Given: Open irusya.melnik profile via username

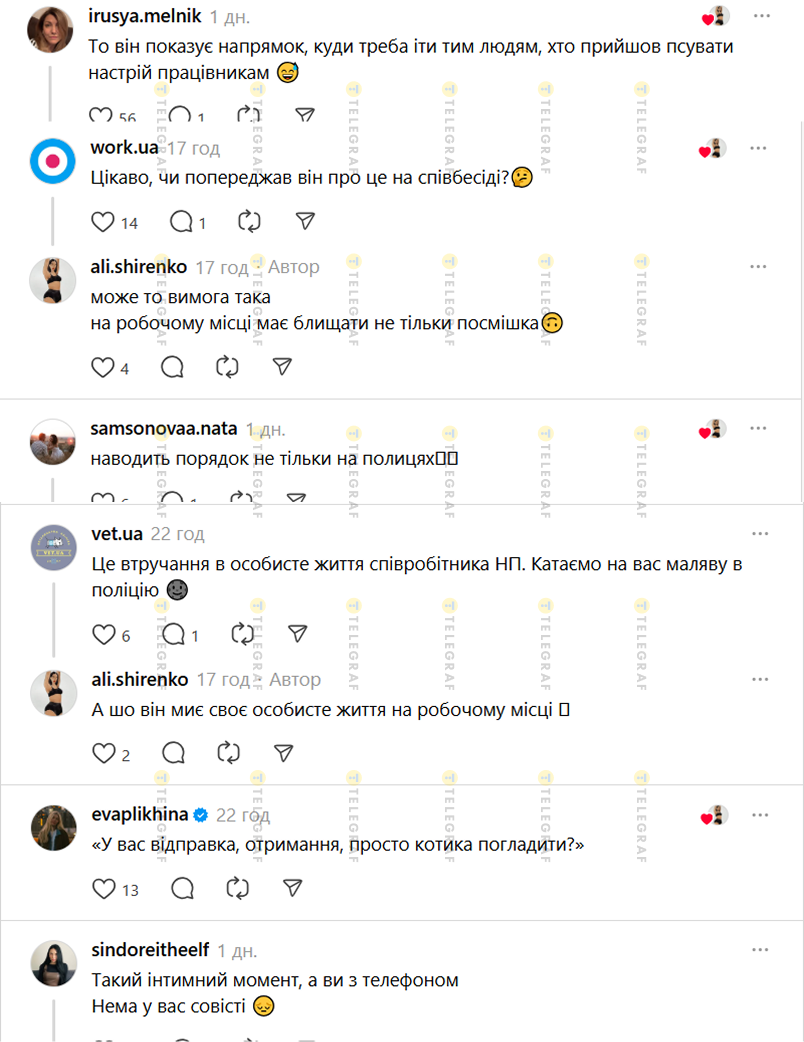Looking at the screenshot, I should (145, 16).
